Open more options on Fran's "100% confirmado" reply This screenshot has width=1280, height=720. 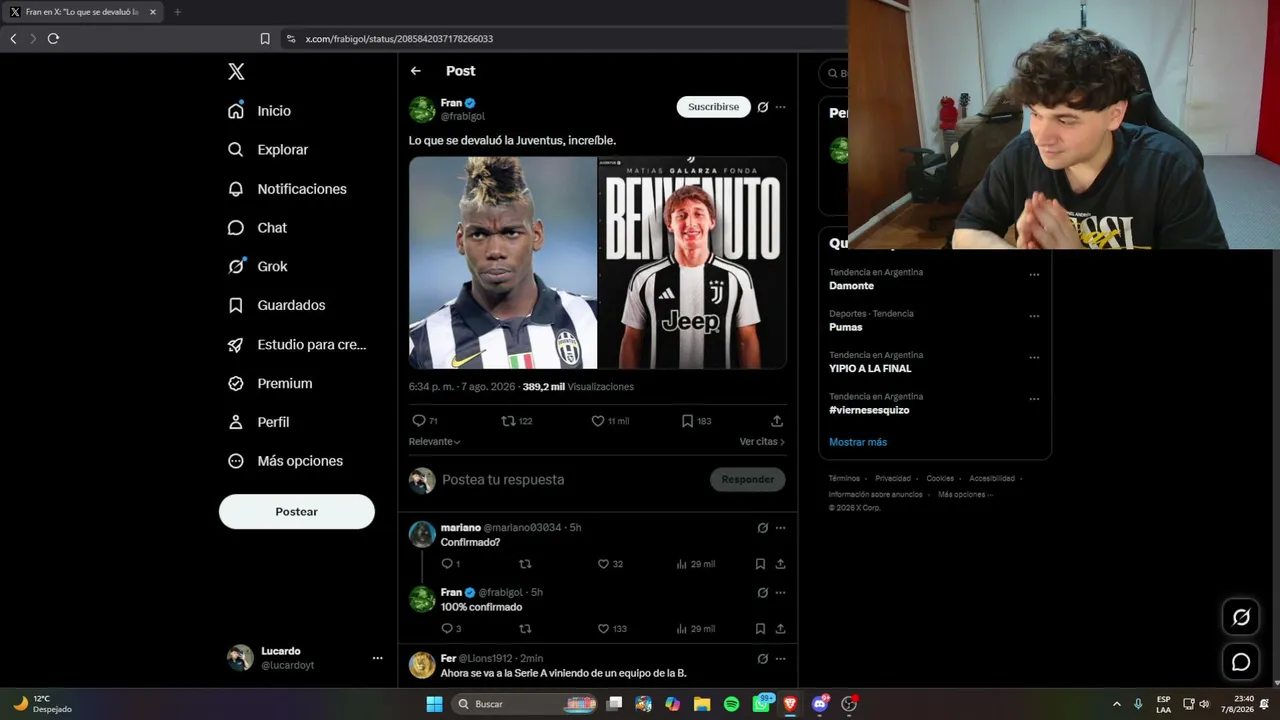780,593
